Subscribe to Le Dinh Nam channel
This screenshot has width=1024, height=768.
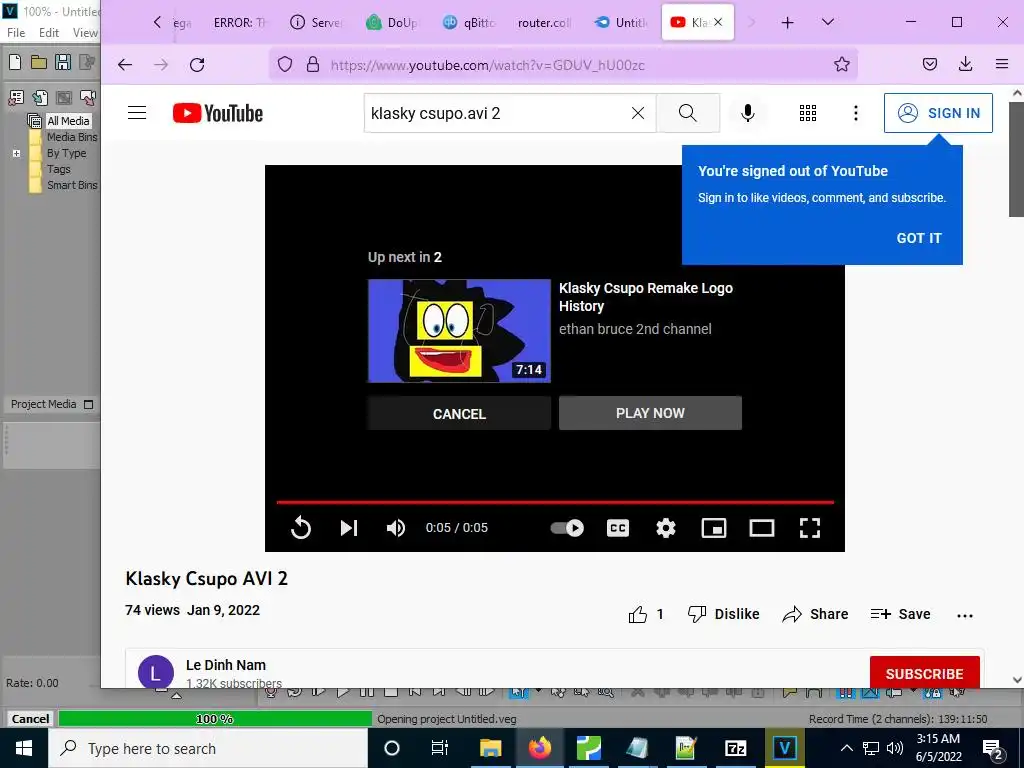pos(925,673)
